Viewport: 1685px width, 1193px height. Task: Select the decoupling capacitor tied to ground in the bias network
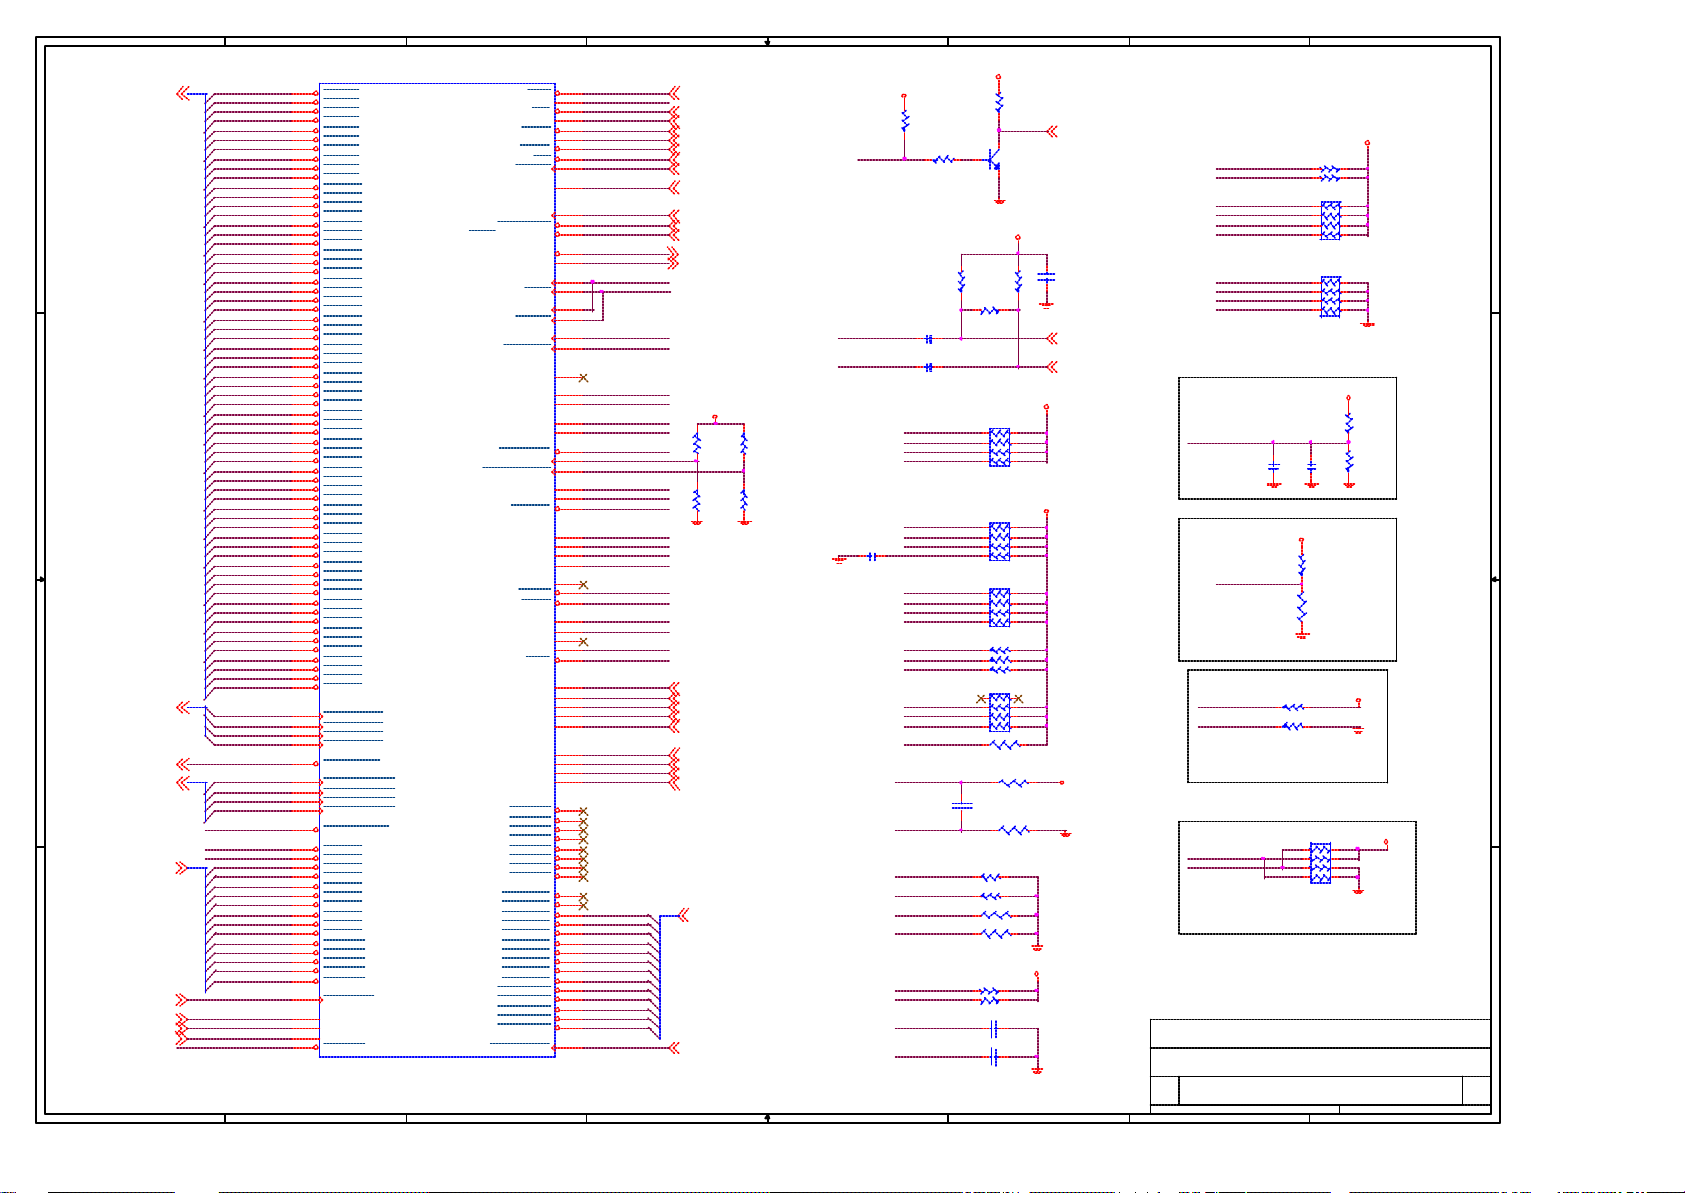(1046, 275)
